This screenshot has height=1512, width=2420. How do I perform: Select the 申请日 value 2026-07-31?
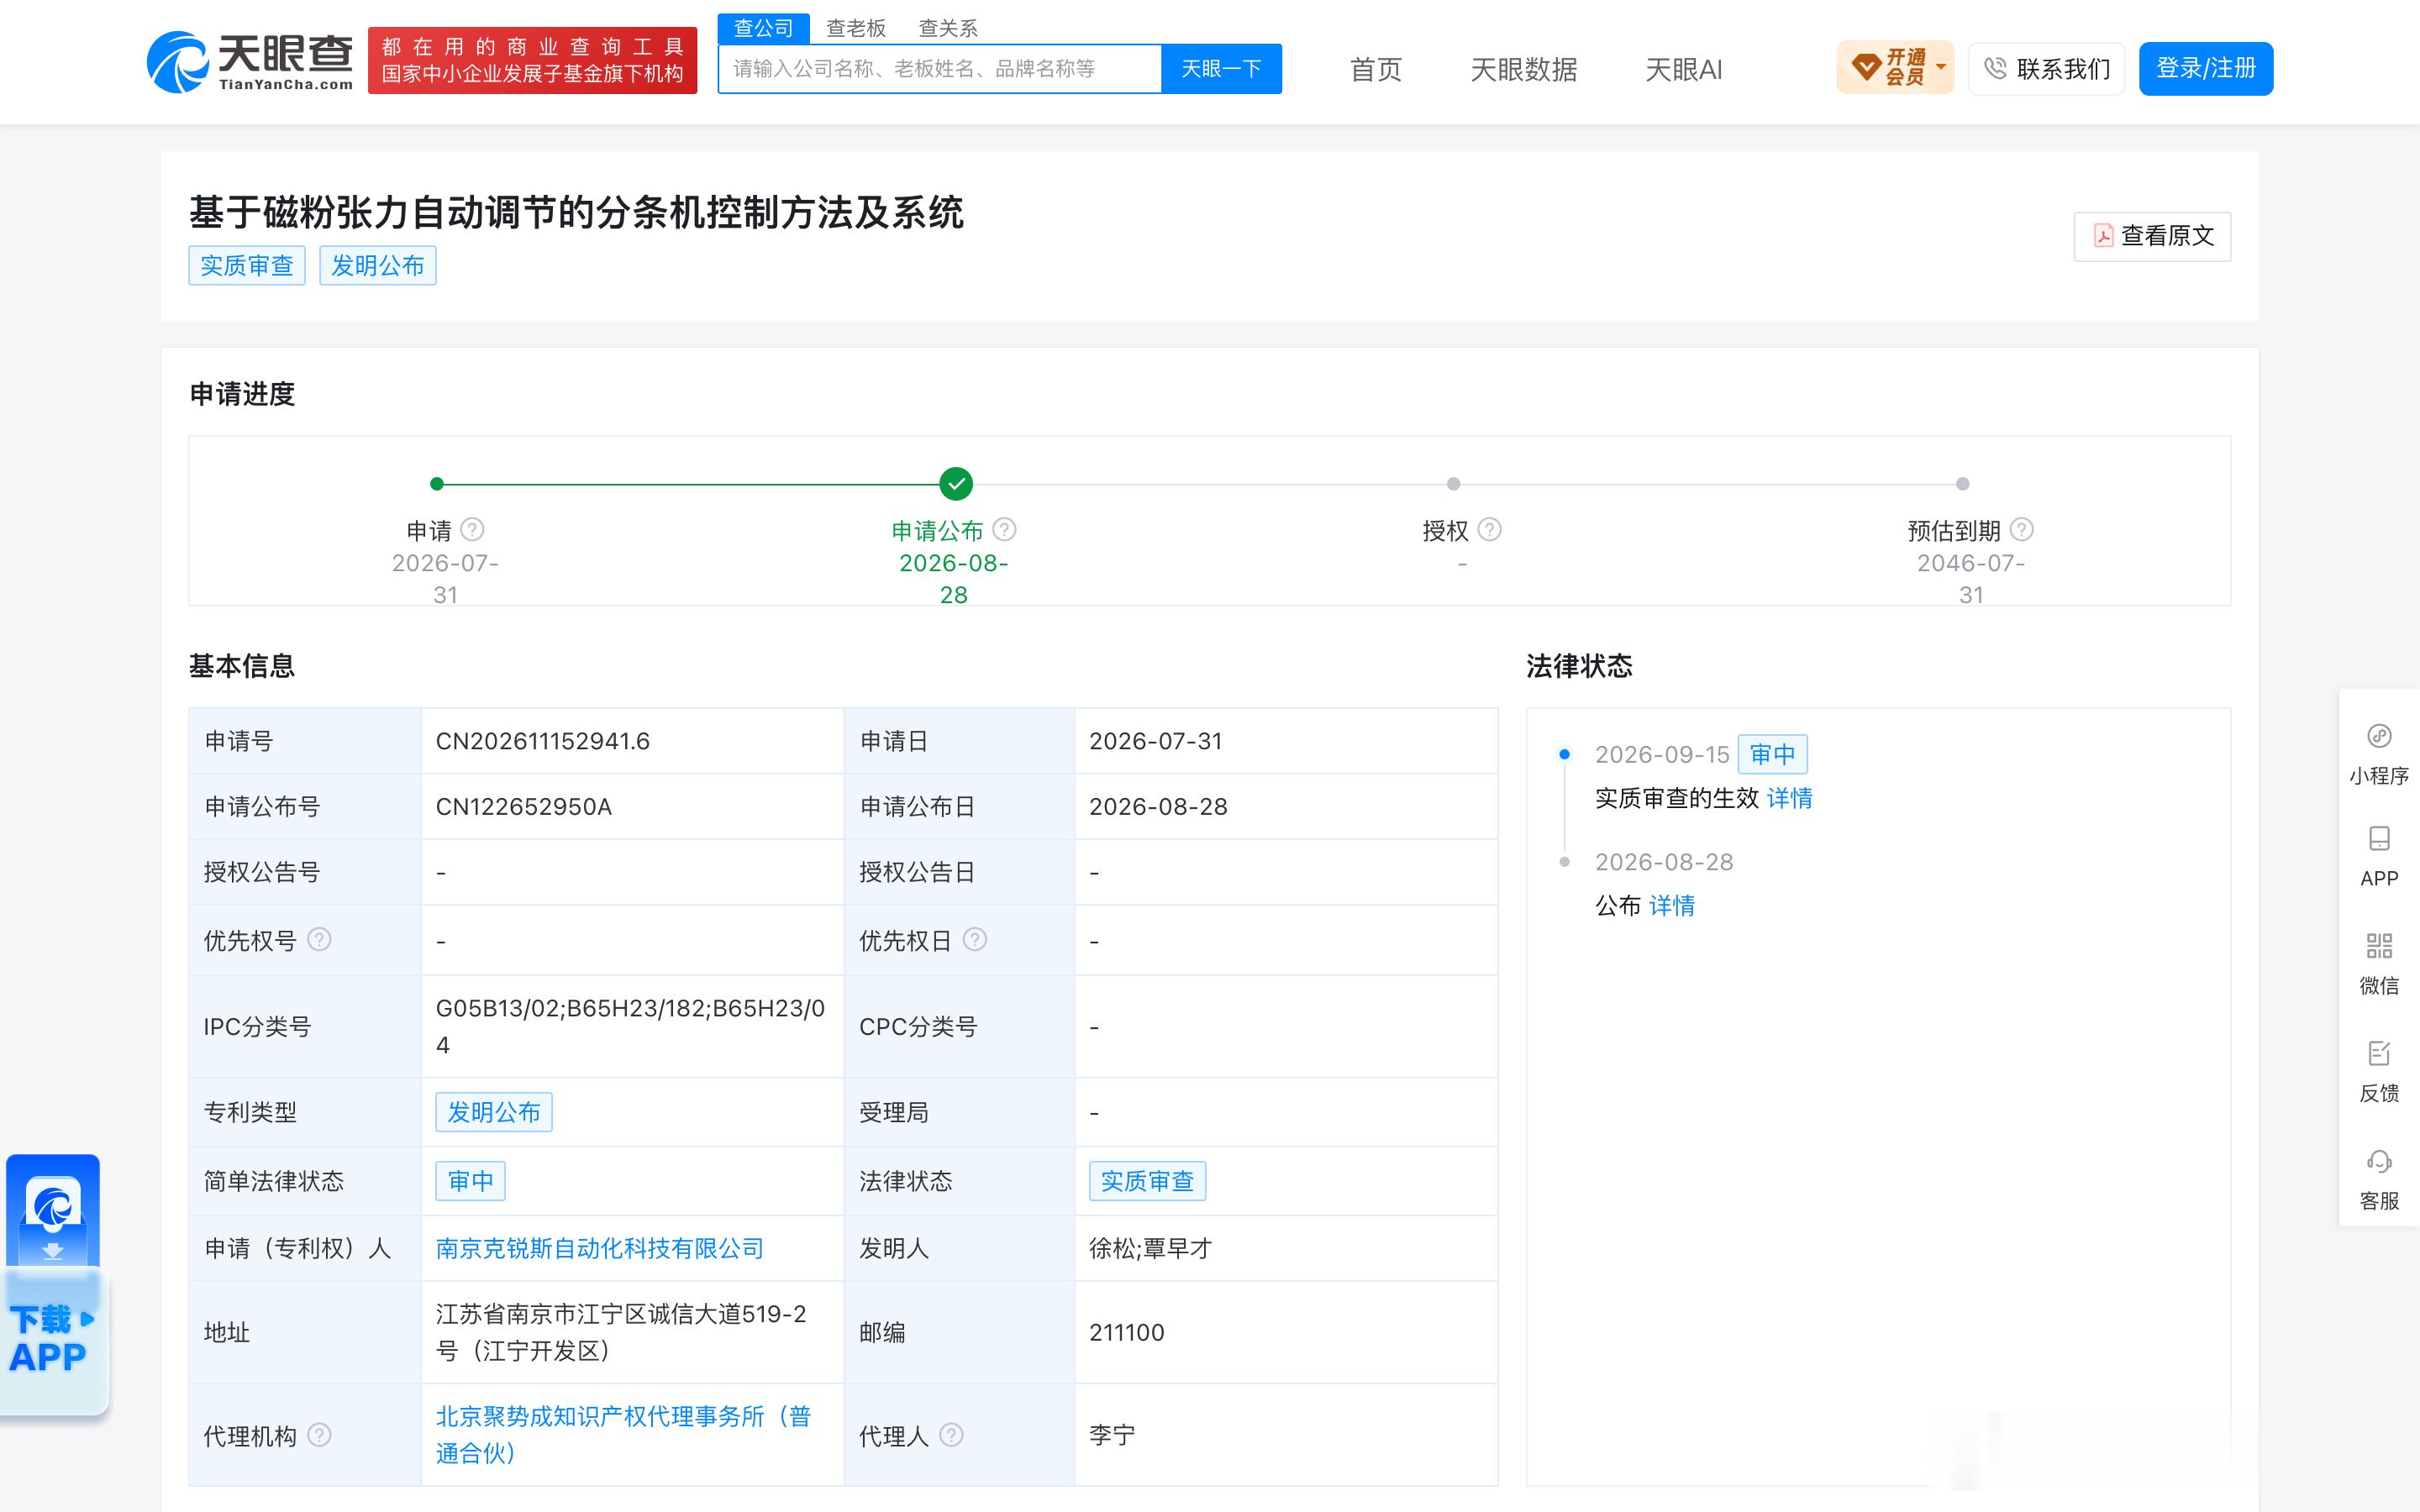pyautogui.click(x=1156, y=741)
